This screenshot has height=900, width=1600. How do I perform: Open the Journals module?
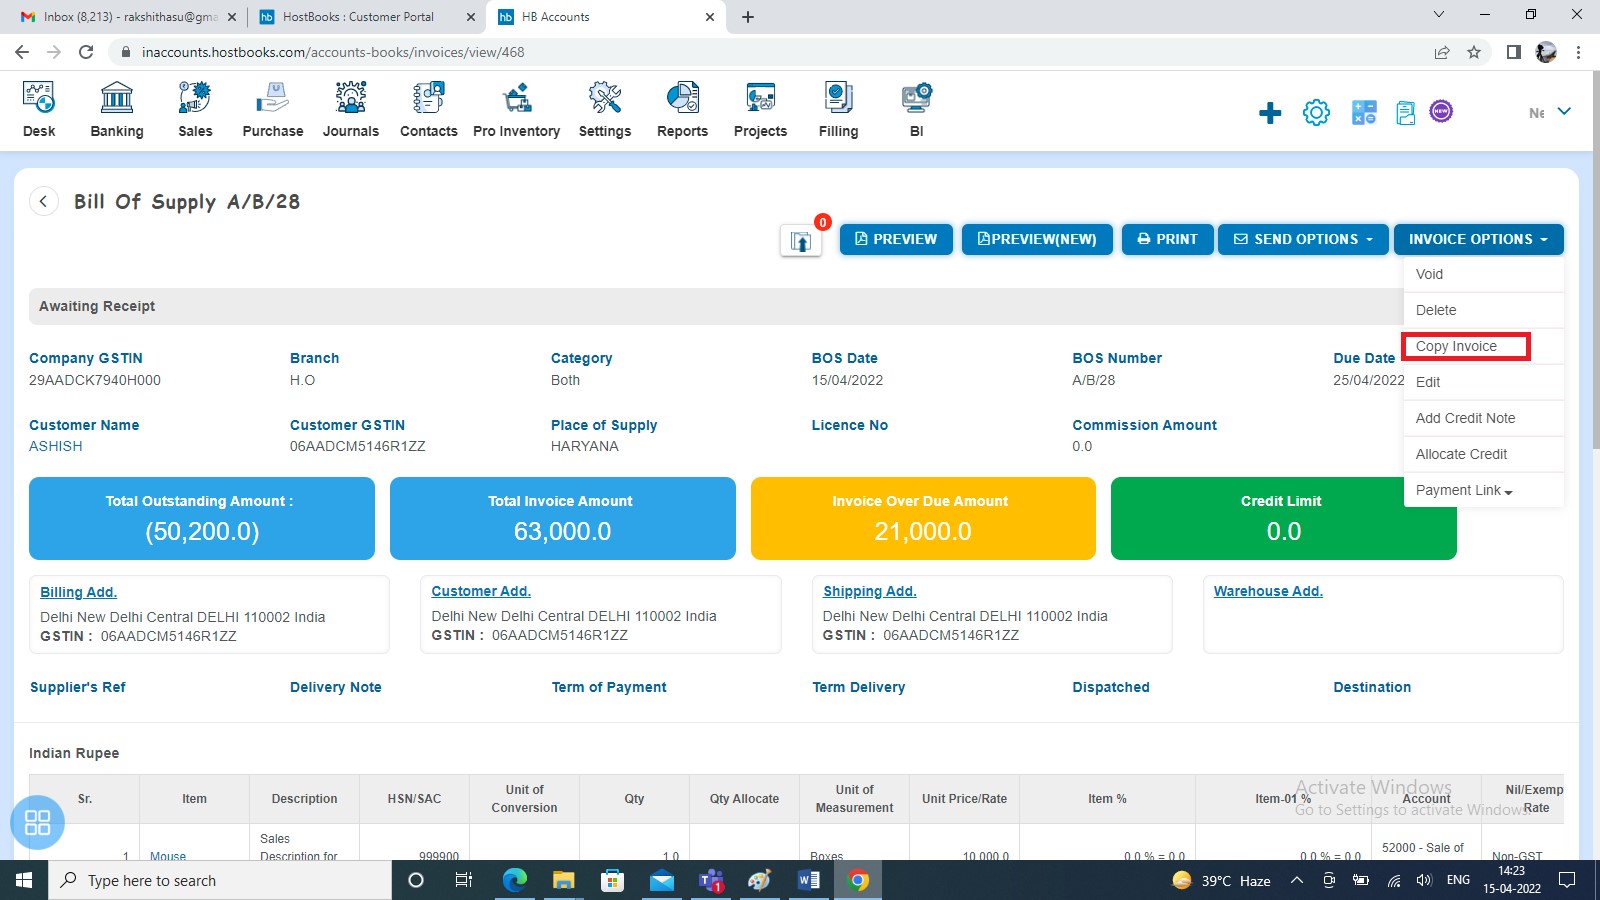click(x=351, y=110)
